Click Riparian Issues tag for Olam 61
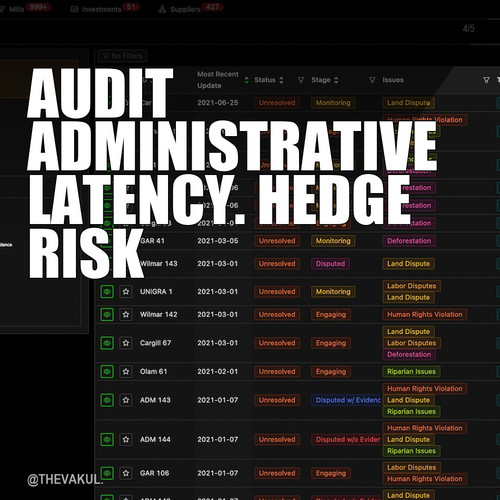Screen dimensions: 500x500 (x=411, y=371)
